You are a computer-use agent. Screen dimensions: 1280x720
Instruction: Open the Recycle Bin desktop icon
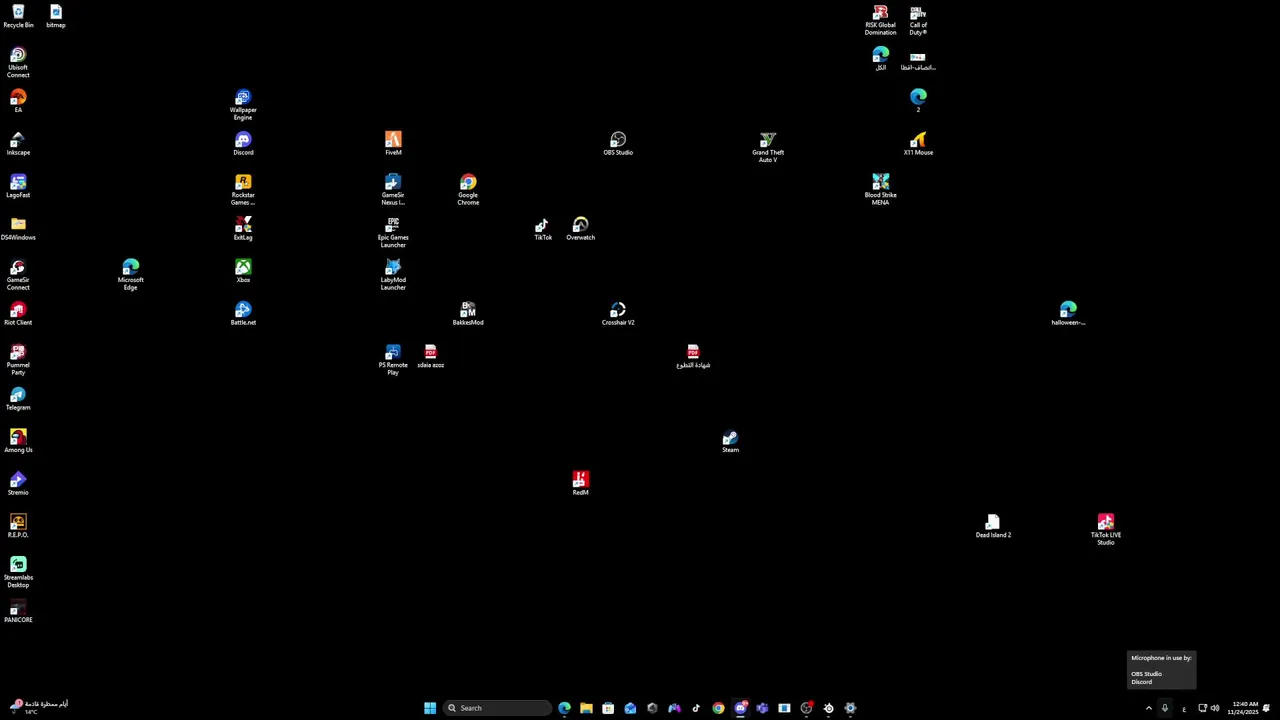[x=18, y=16]
